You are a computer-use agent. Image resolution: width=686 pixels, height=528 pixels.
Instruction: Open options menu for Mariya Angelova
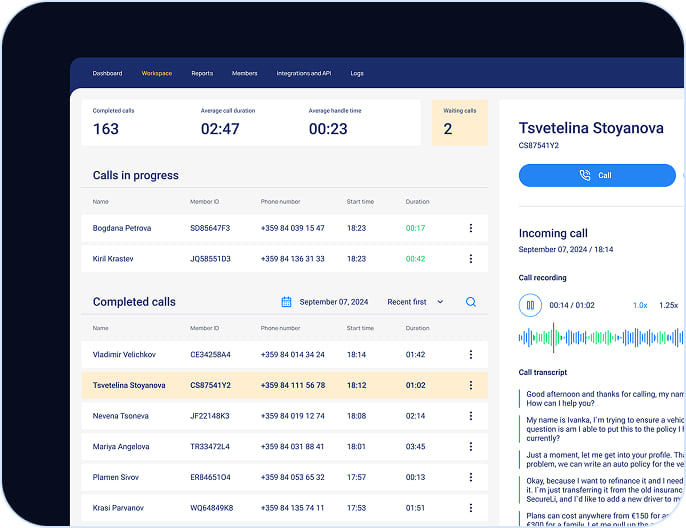point(471,446)
